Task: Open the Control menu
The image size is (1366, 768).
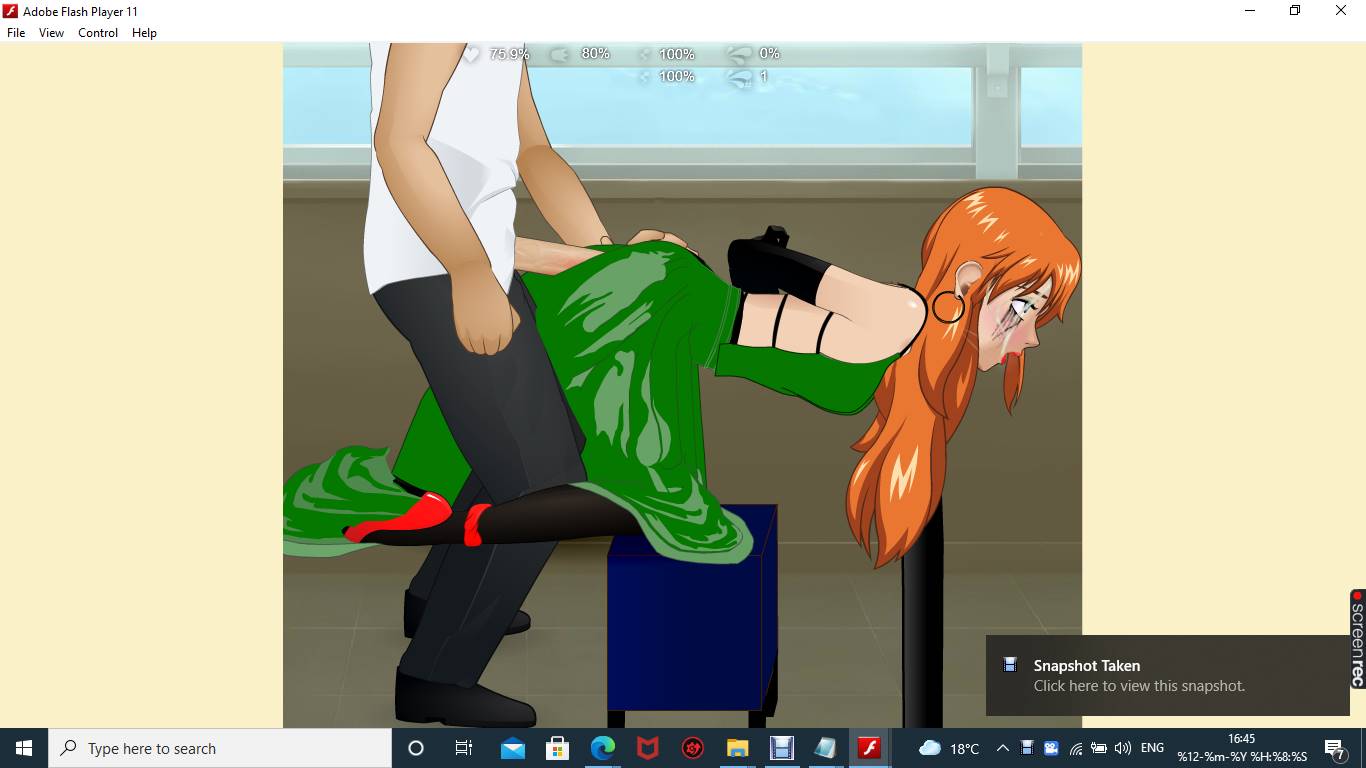Action: click(x=98, y=33)
